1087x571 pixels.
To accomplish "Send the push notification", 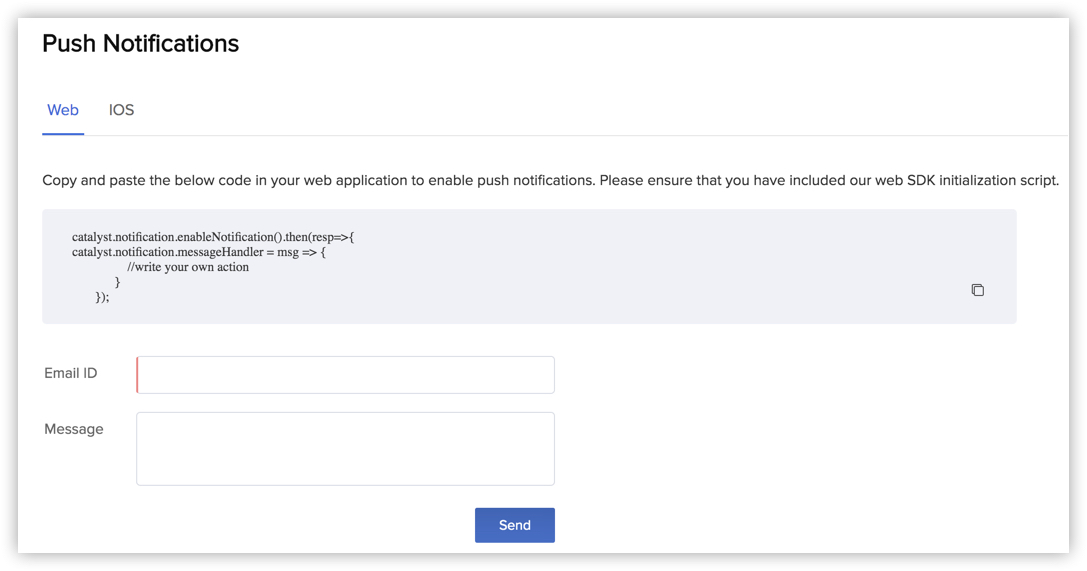I will coord(514,525).
